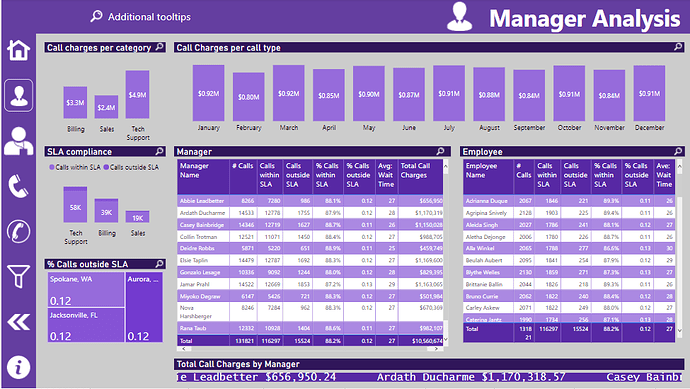Open the filter funnel icon
The height and width of the screenshot is (389, 690).
pyautogui.click(x=18, y=276)
